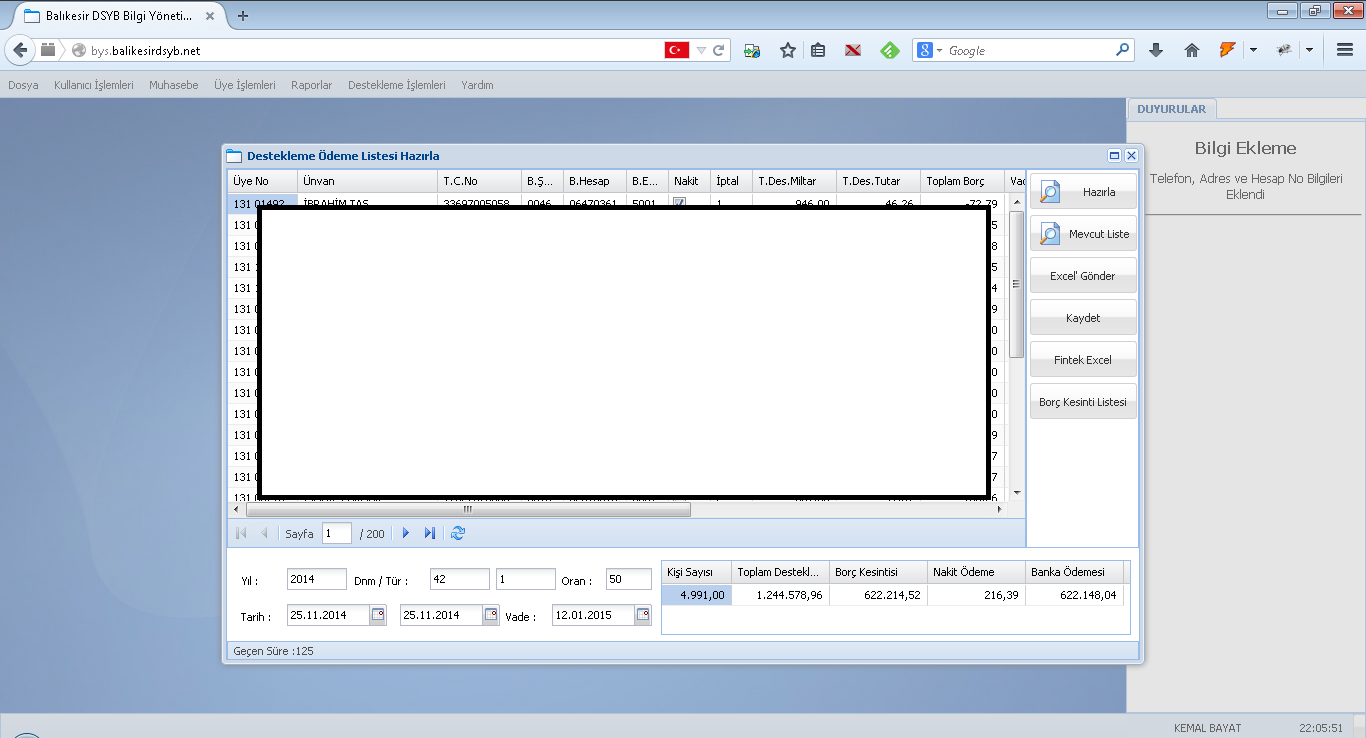Switch to the DUYURULAR tab
The image size is (1366, 738).
[1171, 109]
